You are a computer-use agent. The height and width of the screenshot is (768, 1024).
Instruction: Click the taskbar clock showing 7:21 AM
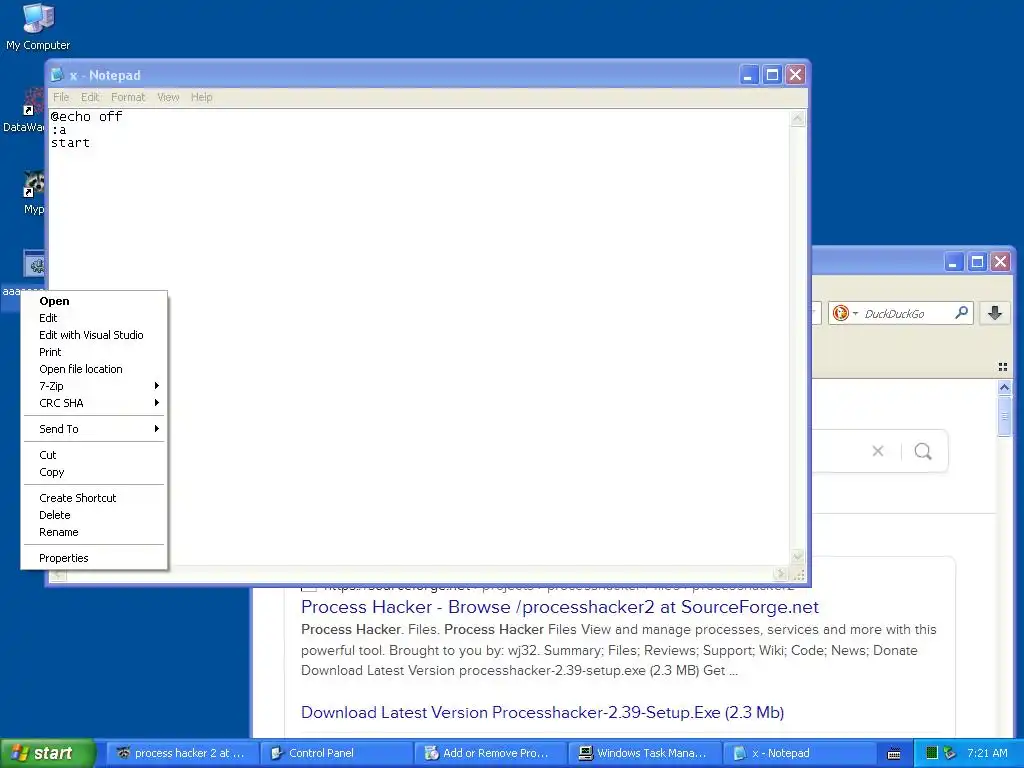(x=987, y=753)
